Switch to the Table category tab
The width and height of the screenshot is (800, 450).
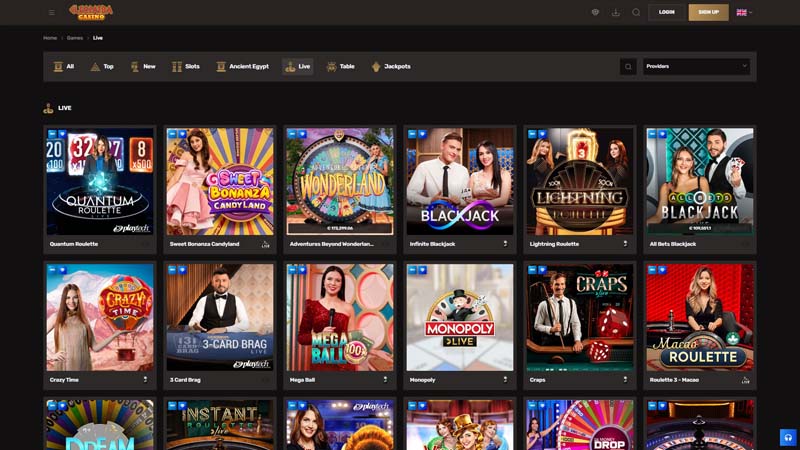coord(340,66)
